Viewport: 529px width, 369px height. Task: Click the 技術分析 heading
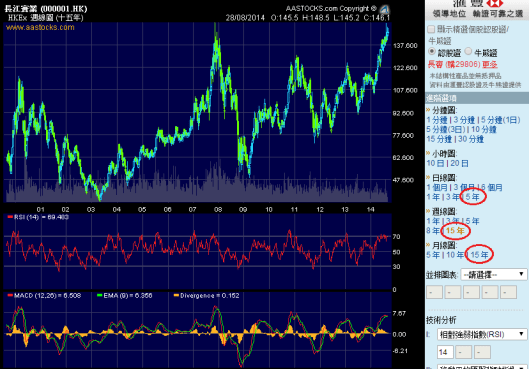coord(441,320)
